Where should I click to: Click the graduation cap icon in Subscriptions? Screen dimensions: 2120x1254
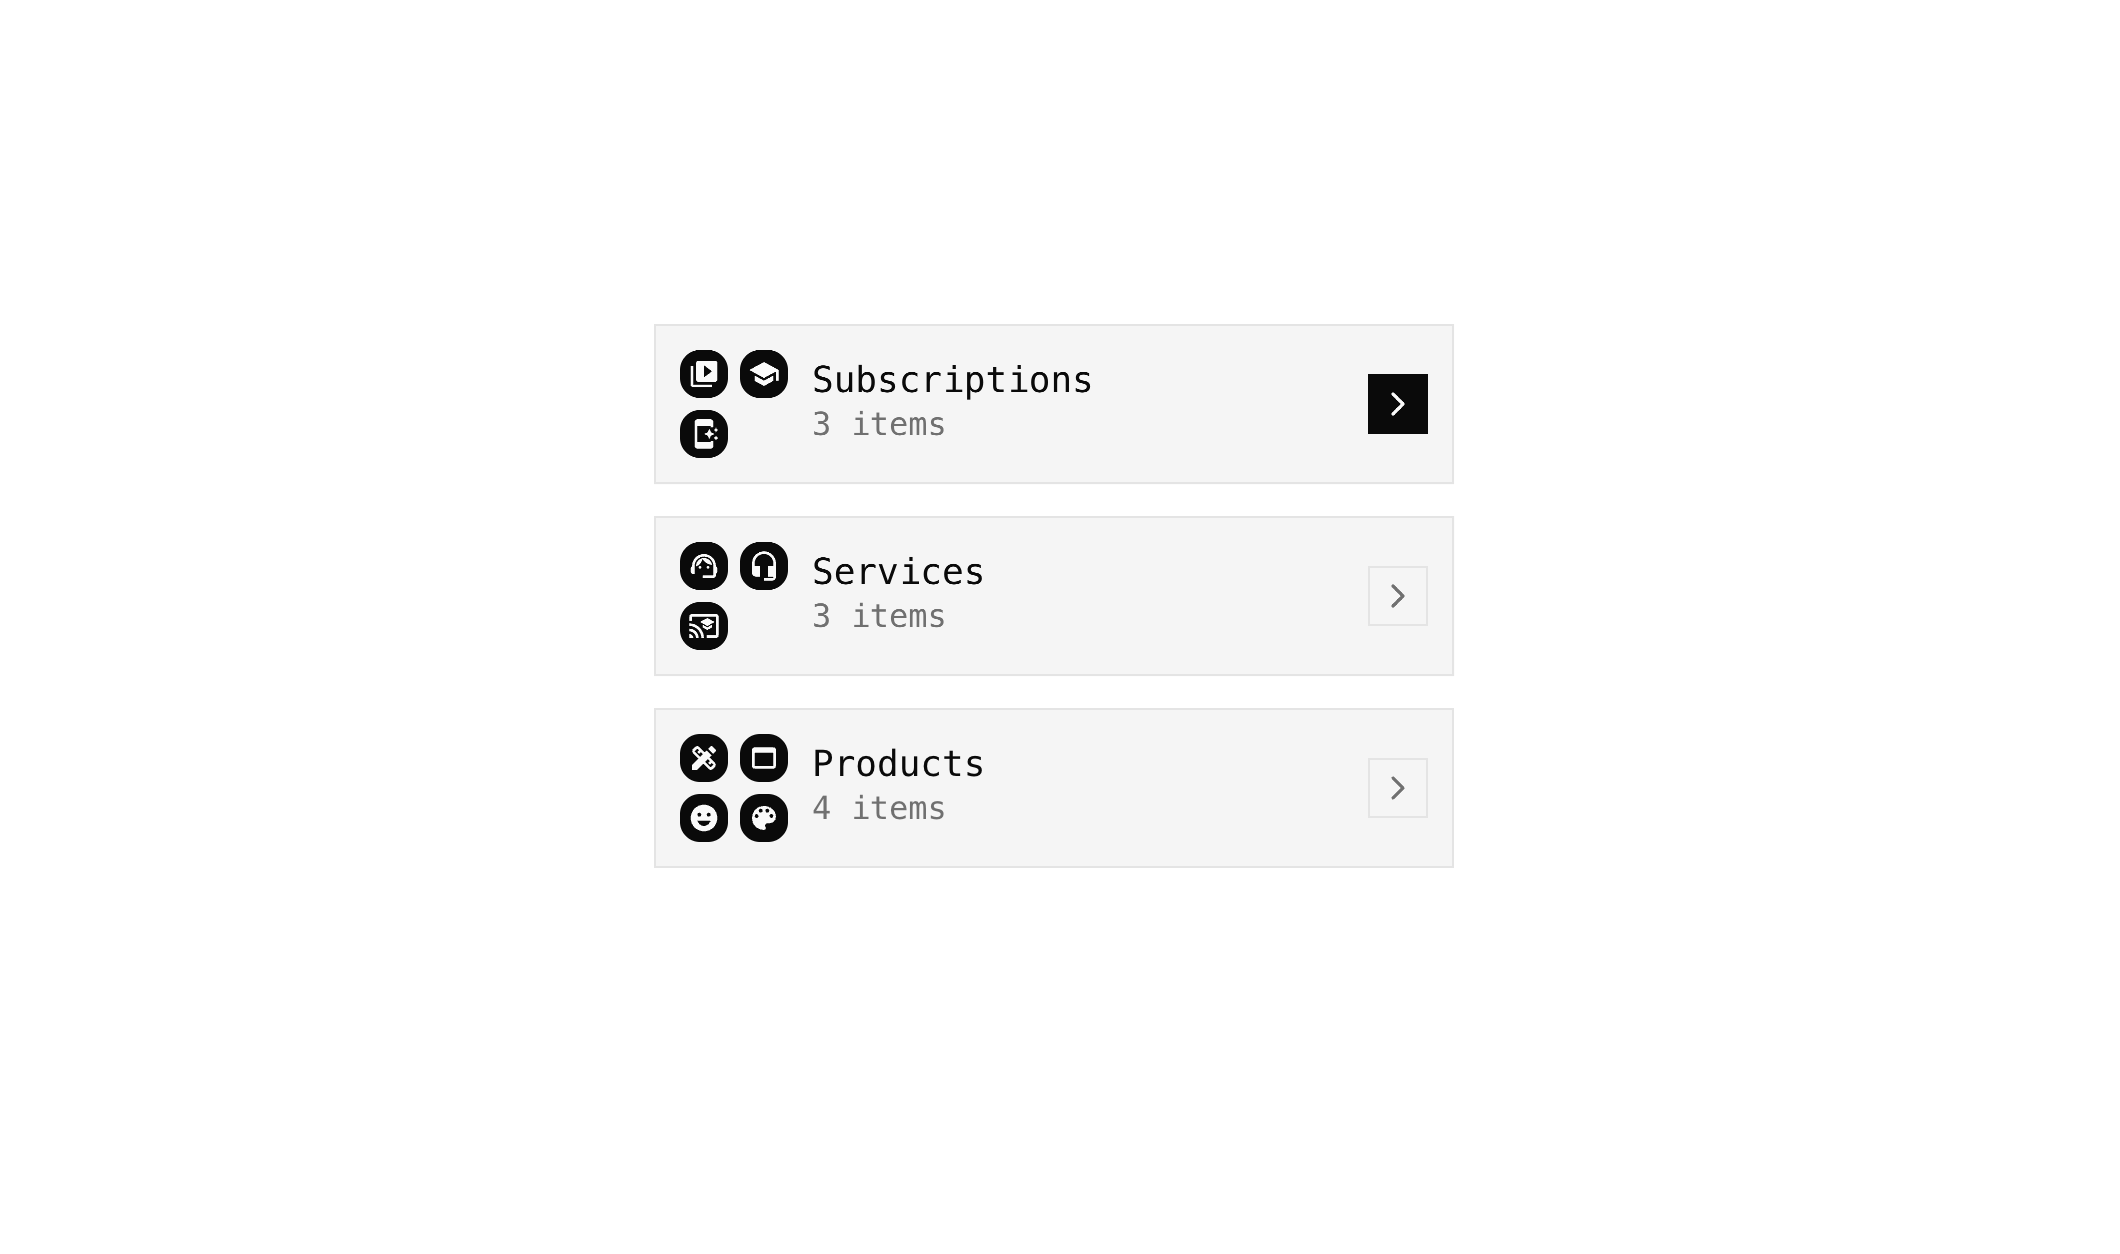764,374
